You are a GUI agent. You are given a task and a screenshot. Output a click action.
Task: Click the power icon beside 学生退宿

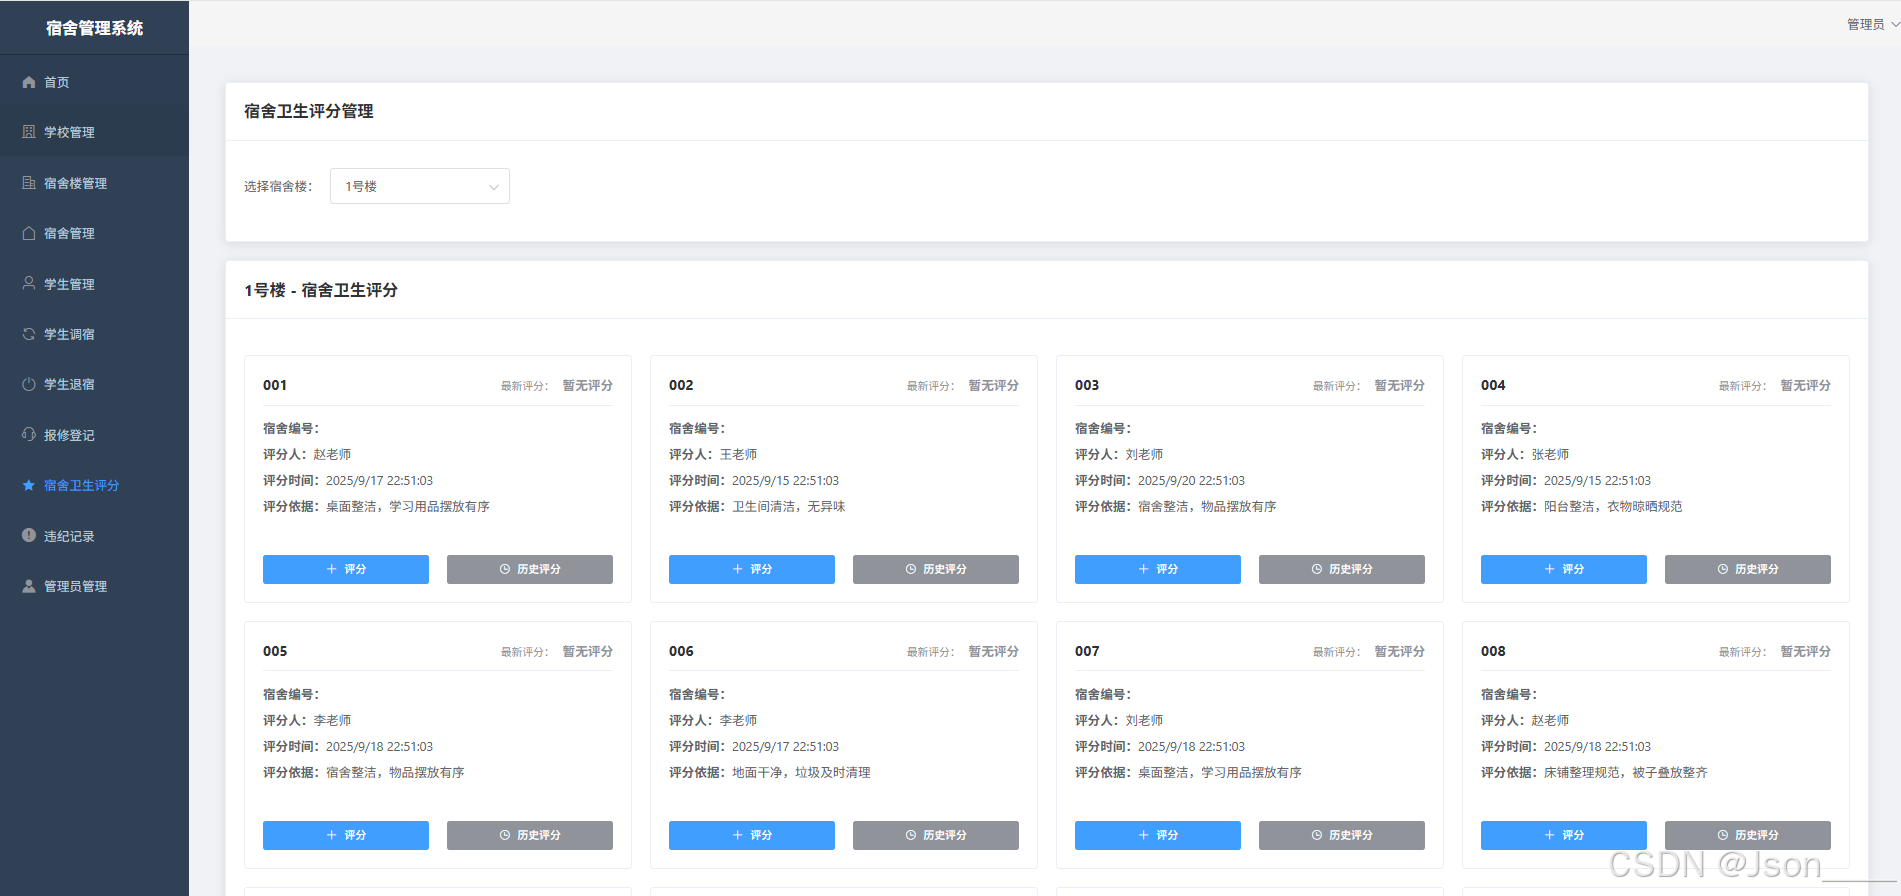(29, 384)
